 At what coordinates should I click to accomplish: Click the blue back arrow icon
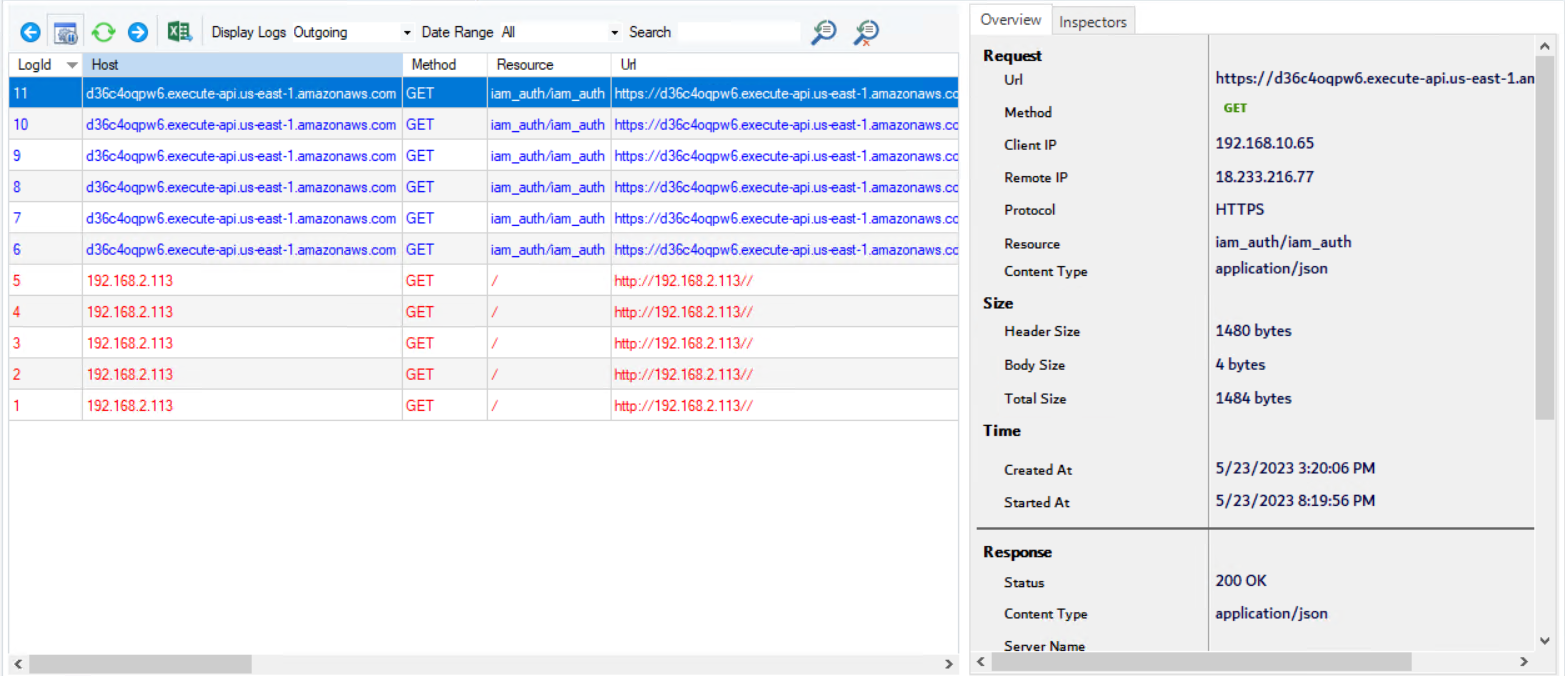pos(31,33)
